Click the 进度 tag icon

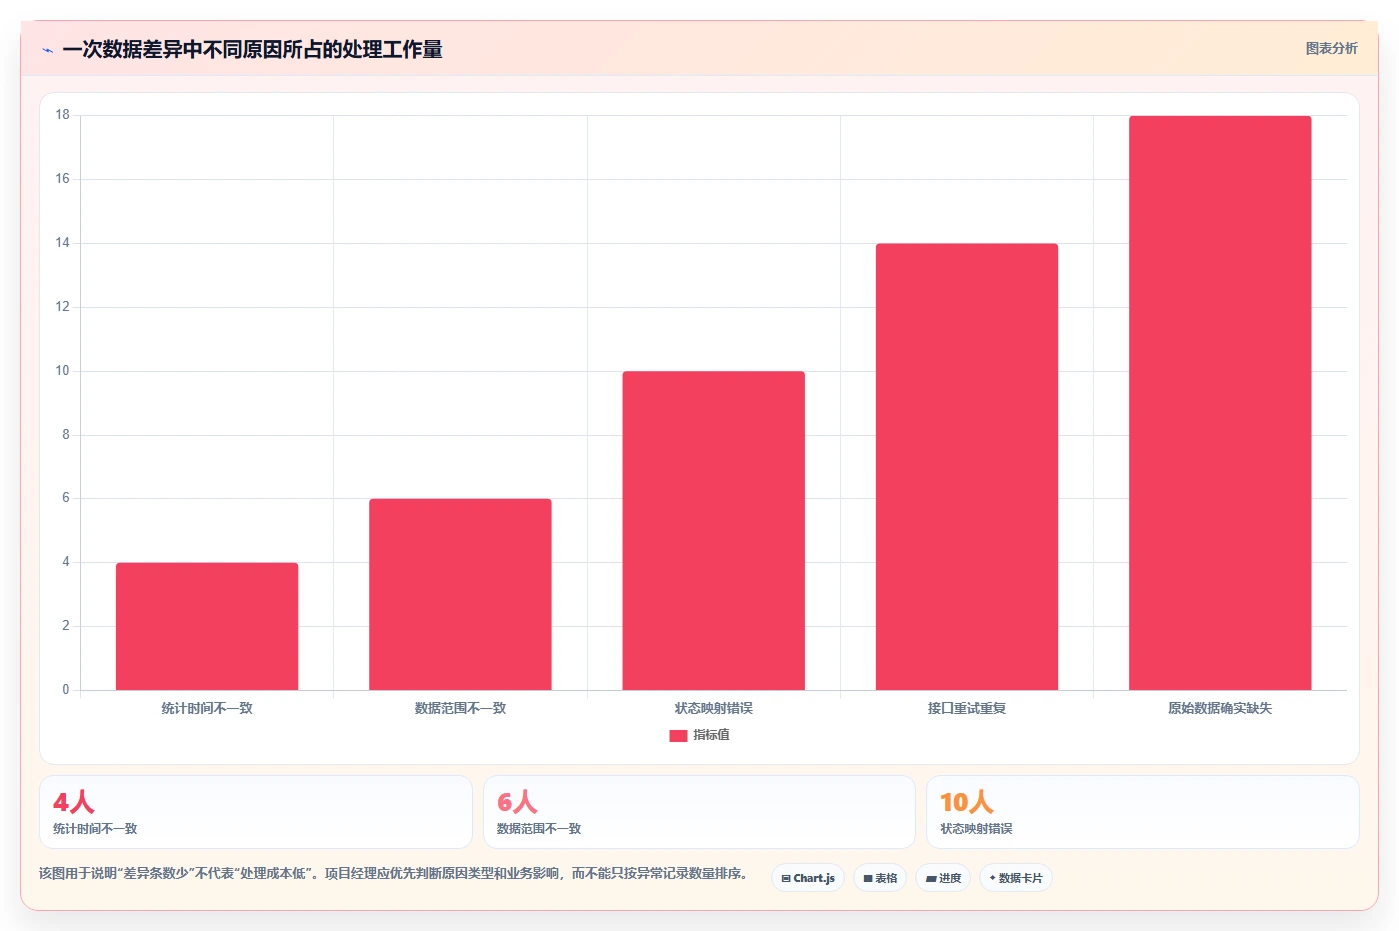pos(931,879)
